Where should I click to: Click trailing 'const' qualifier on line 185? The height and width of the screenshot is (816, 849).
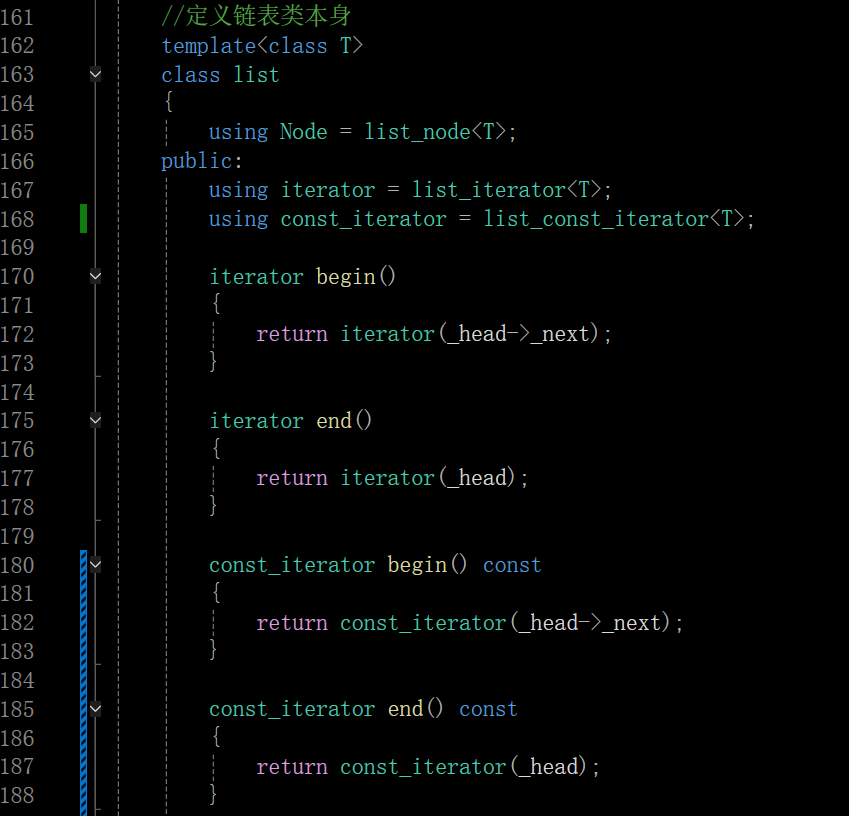pyautogui.click(x=488, y=709)
